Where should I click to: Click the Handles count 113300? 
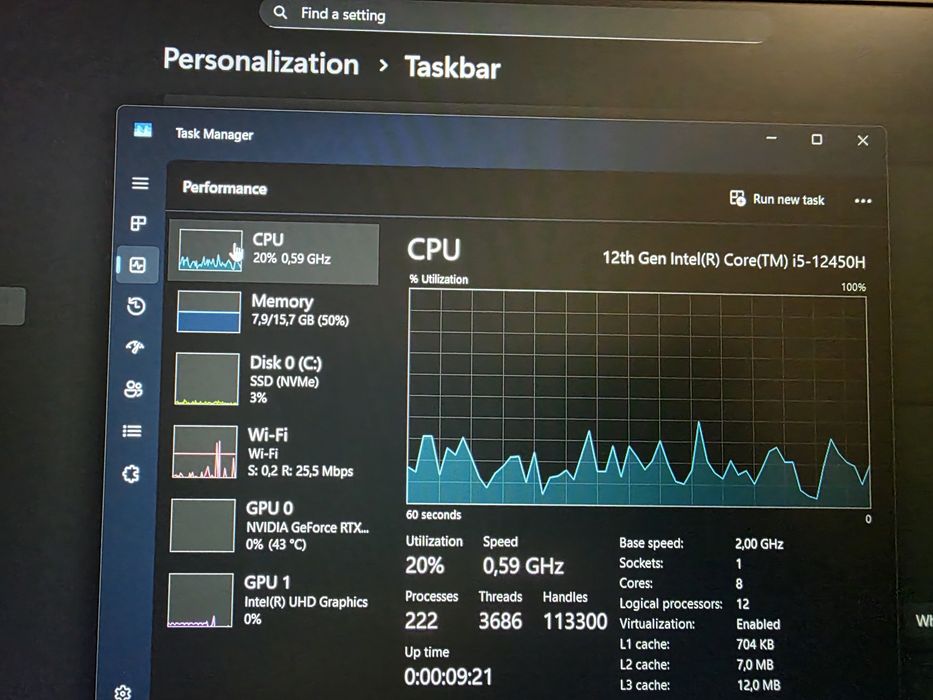click(x=575, y=622)
